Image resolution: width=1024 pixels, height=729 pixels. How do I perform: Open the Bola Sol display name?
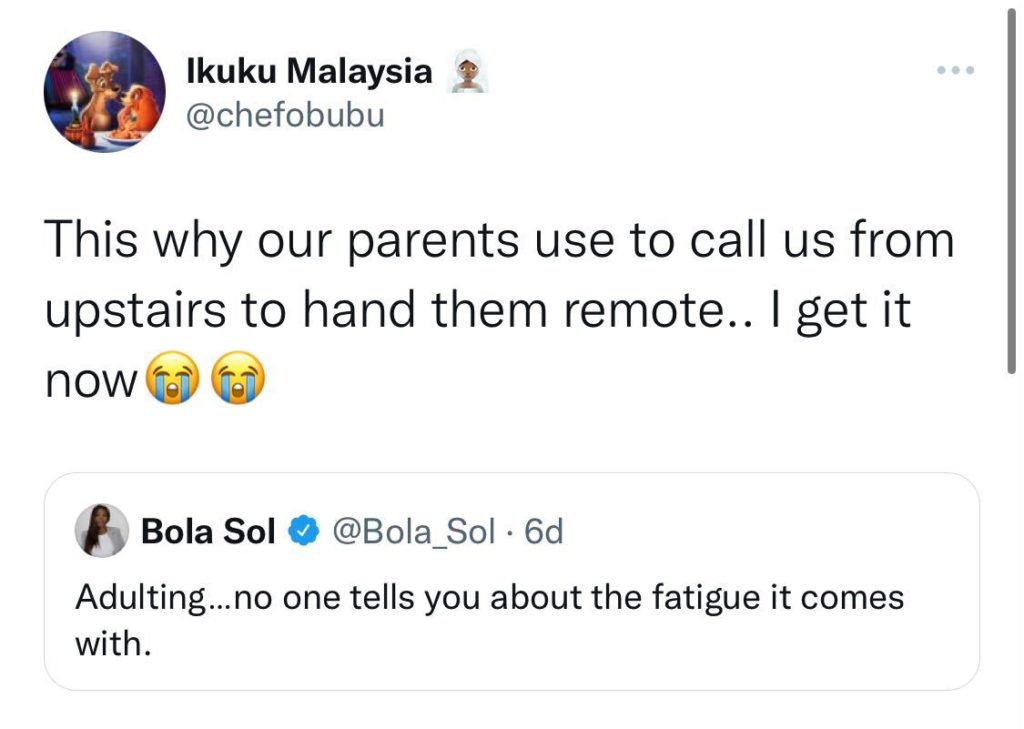208,533
